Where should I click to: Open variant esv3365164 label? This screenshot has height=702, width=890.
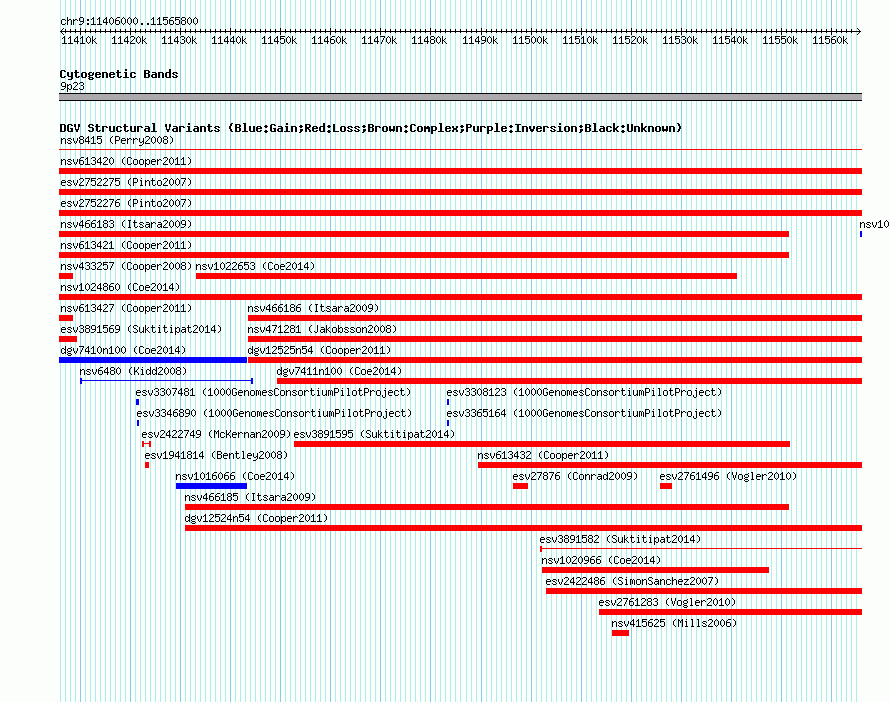[584, 413]
